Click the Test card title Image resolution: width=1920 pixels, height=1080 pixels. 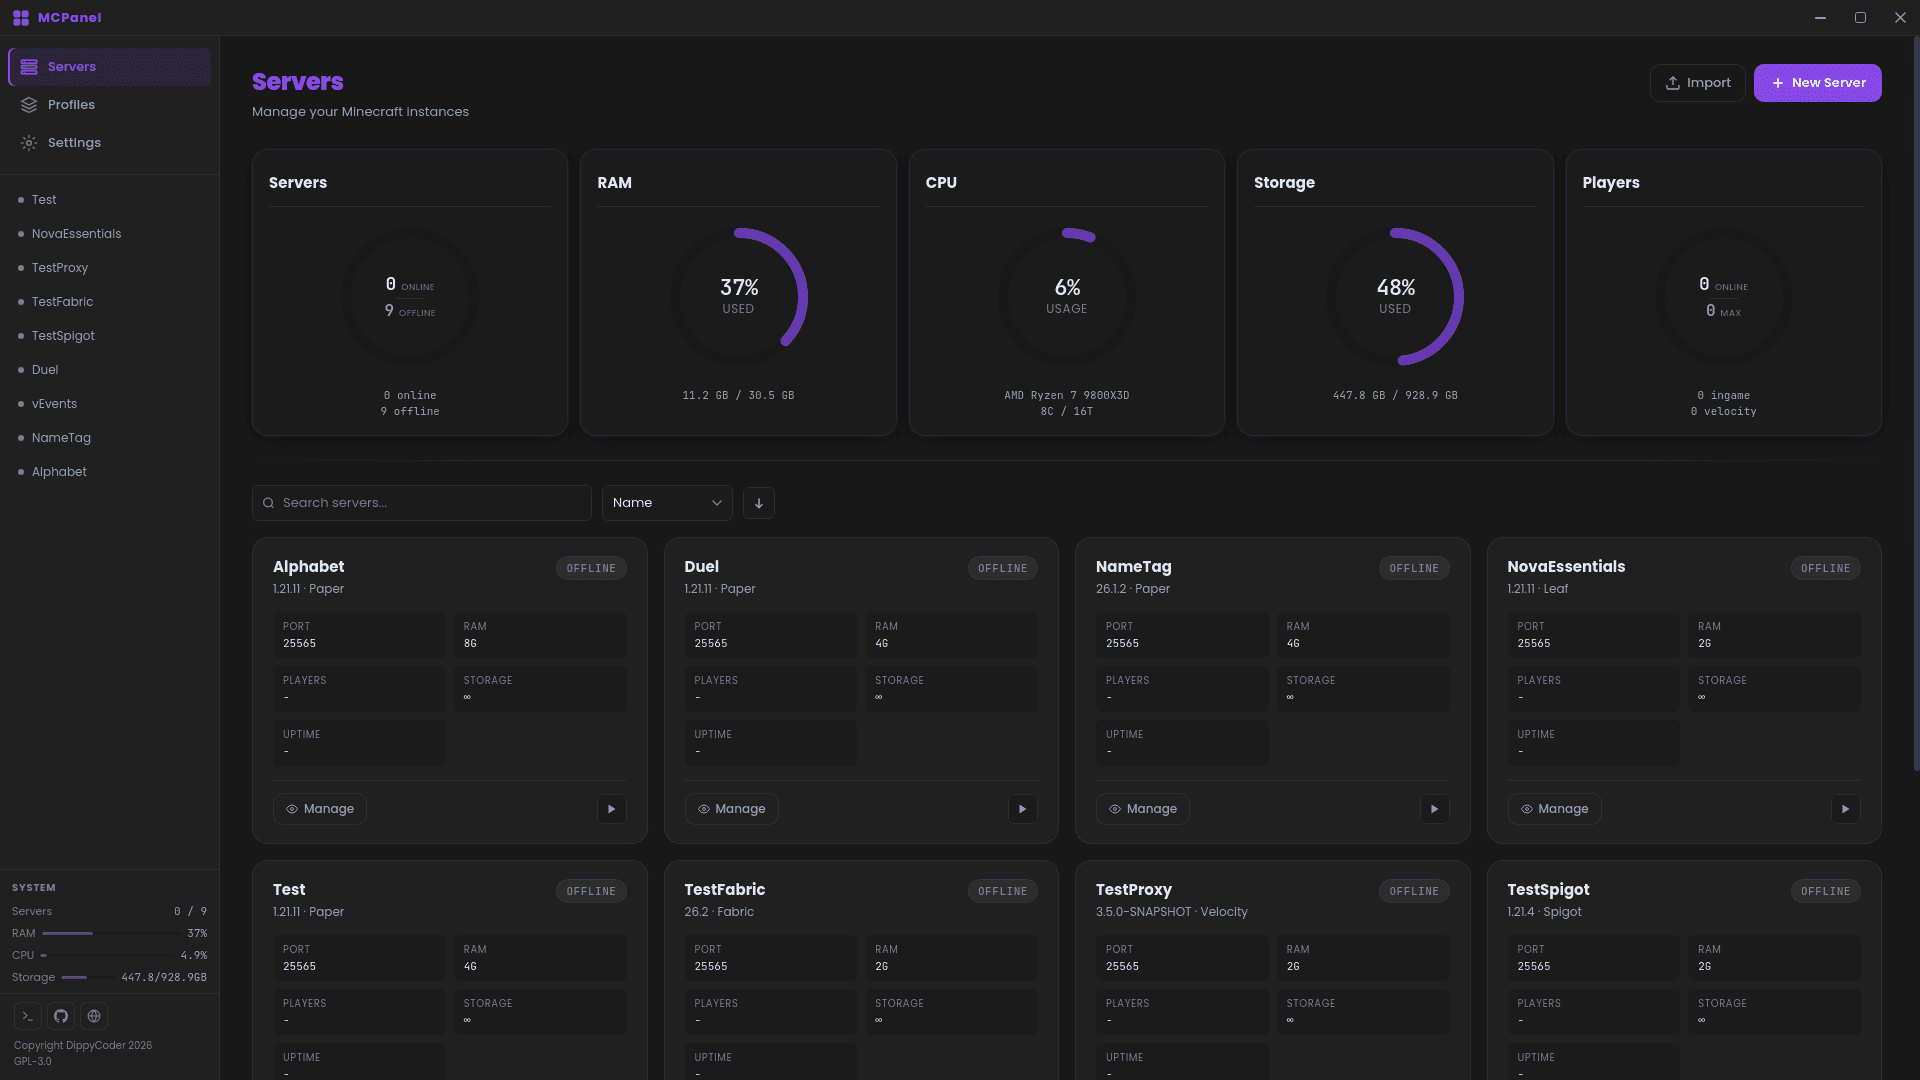click(289, 890)
